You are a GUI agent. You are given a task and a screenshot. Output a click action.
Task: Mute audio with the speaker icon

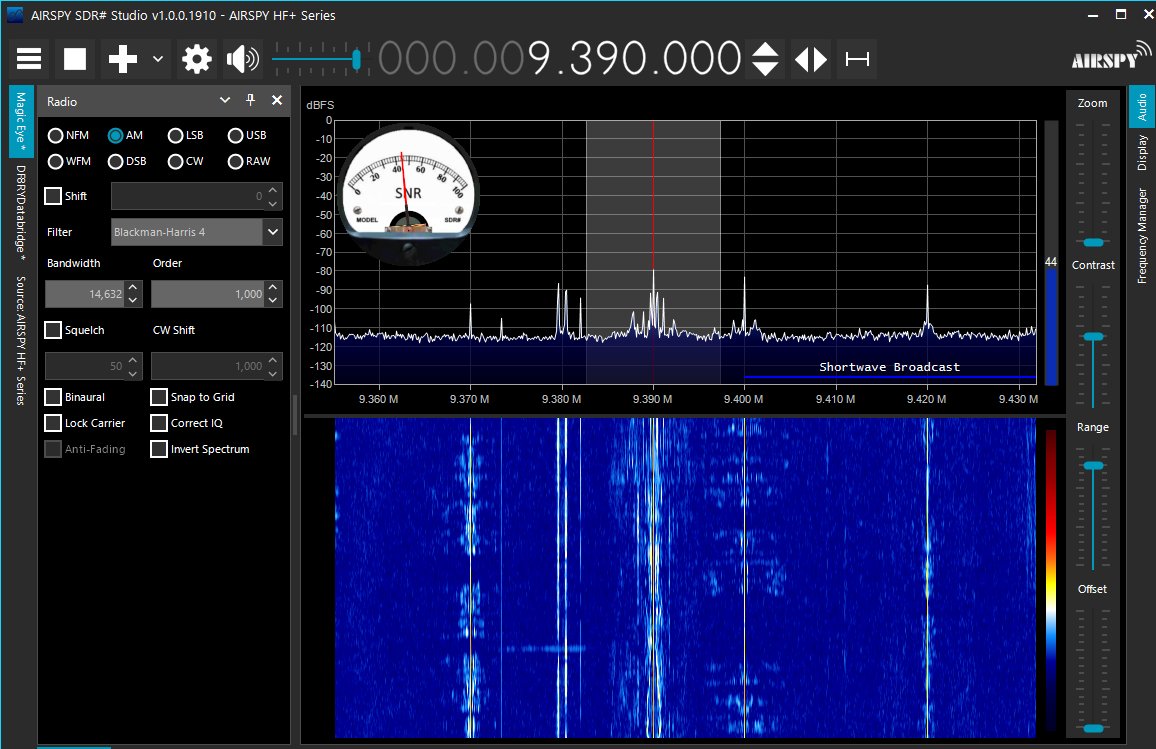tap(243, 58)
